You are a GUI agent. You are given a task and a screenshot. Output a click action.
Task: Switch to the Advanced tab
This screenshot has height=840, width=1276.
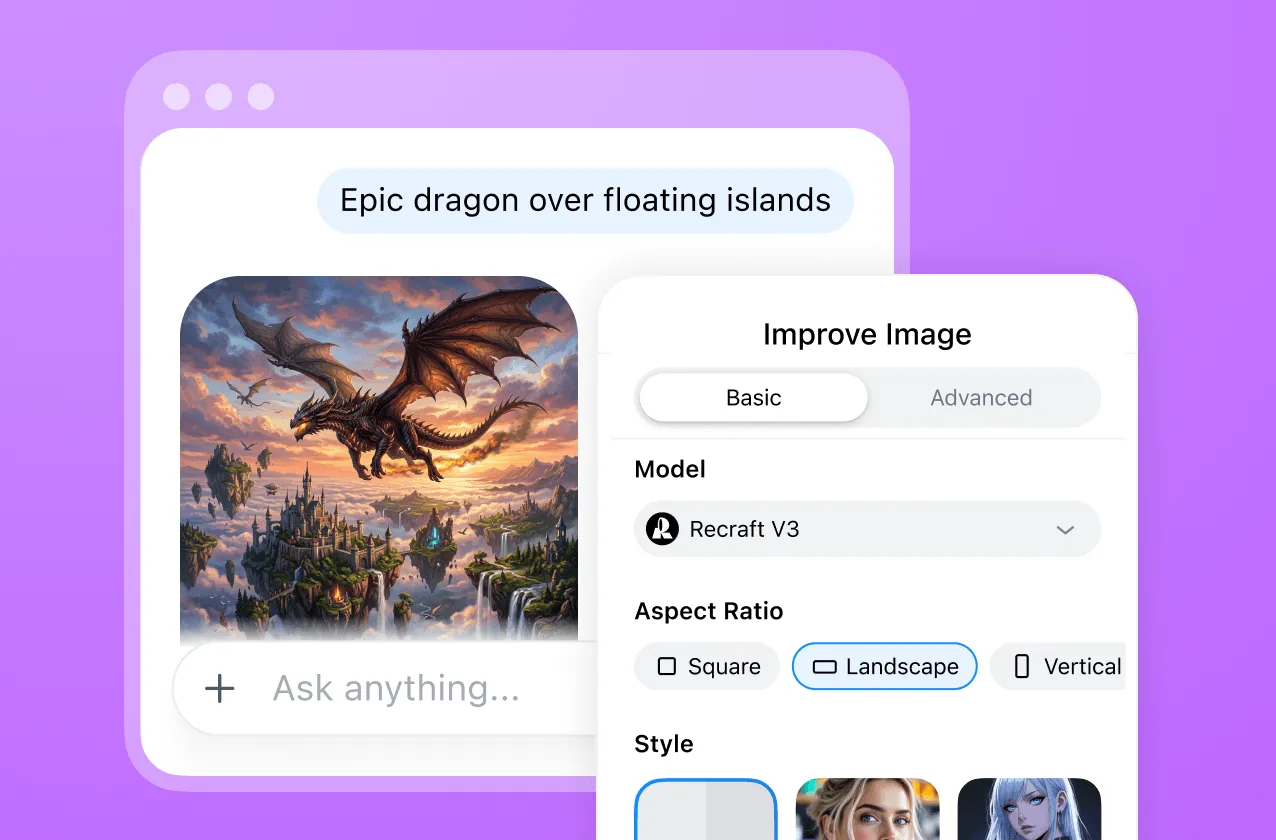click(981, 398)
